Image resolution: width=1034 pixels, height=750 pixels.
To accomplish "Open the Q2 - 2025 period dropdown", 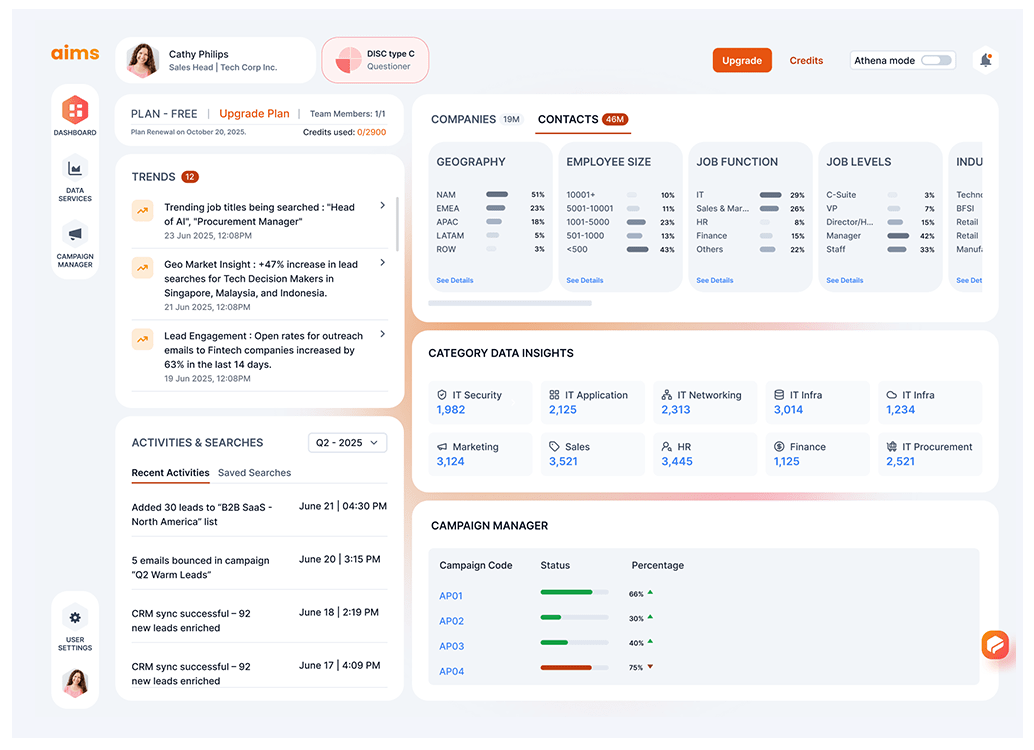I will [x=347, y=442].
